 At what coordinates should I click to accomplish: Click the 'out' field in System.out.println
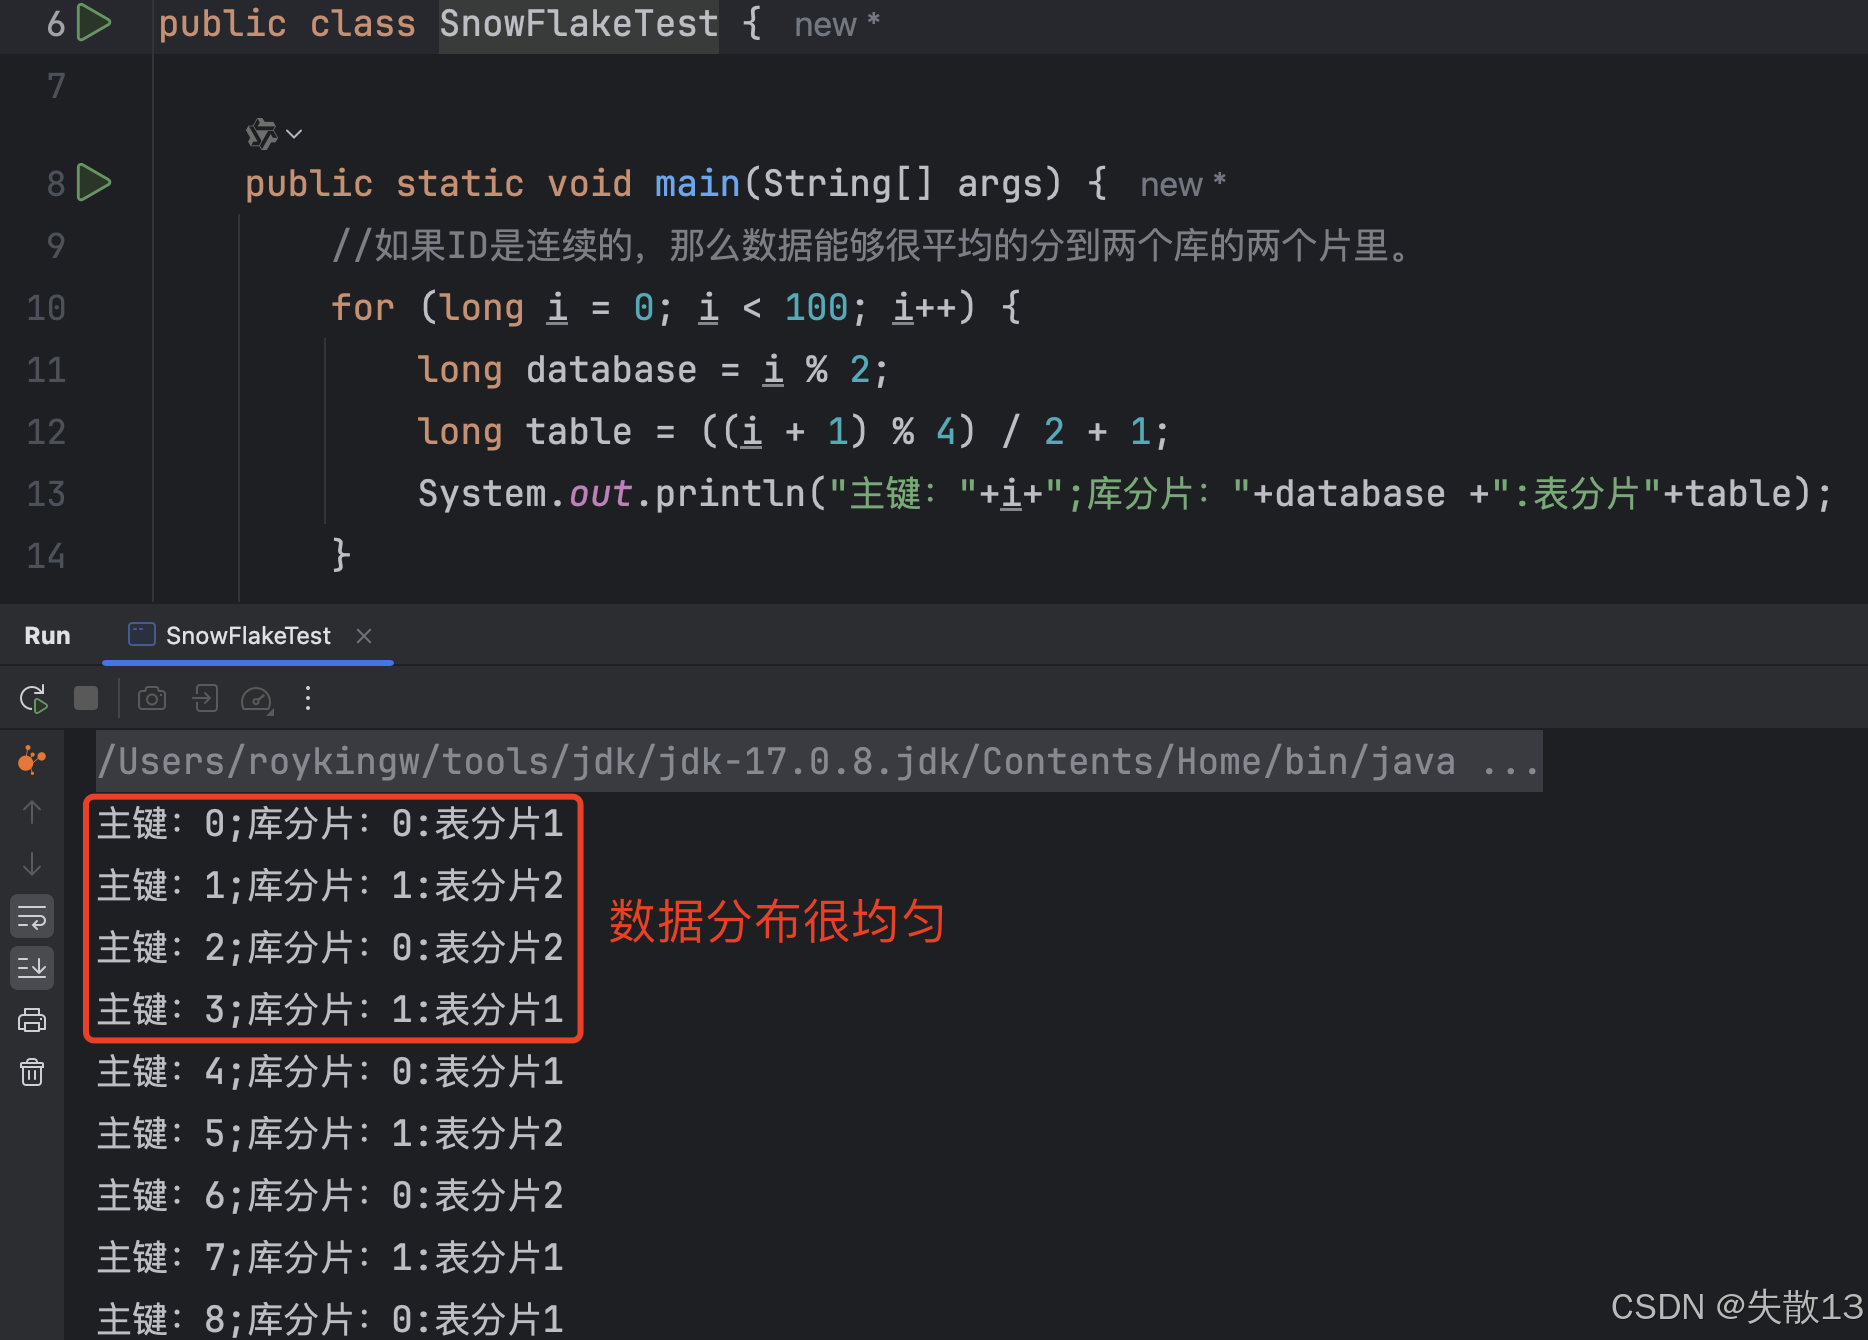pyautogui.click(x=600, y=494)
